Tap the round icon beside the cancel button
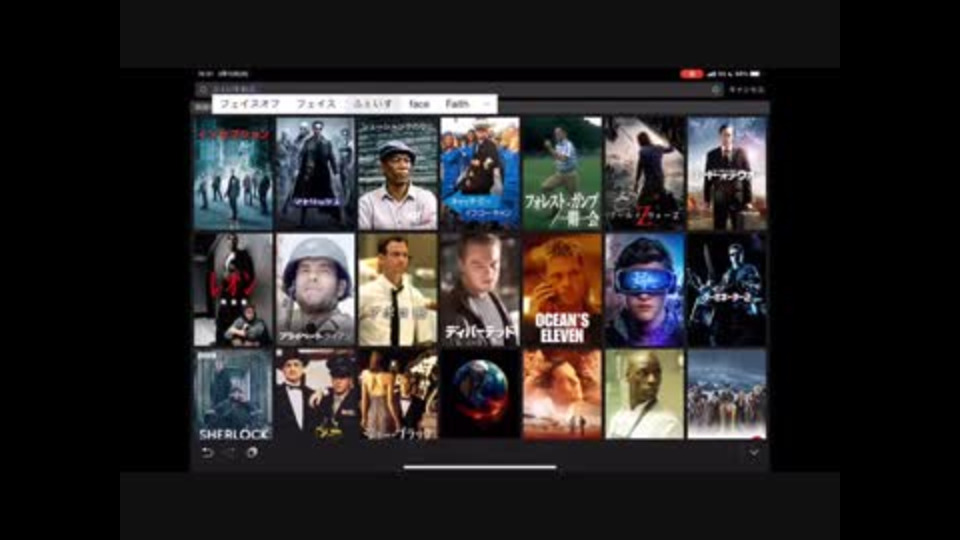Image resolution: width=960 pixels, height=540 pixels. [716, 89]
